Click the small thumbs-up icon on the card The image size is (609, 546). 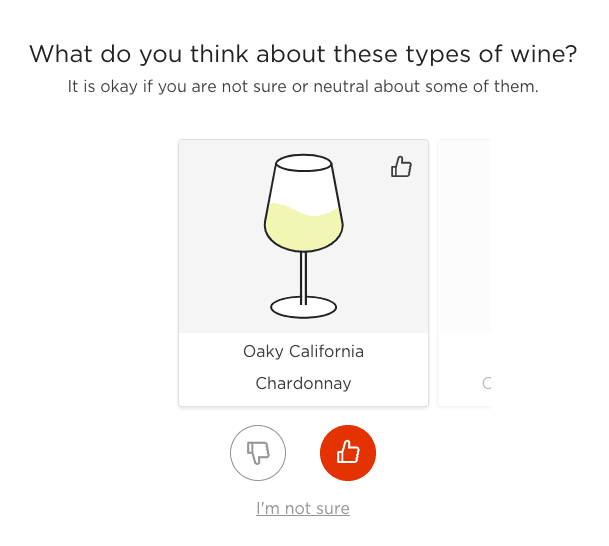(401, 167)
